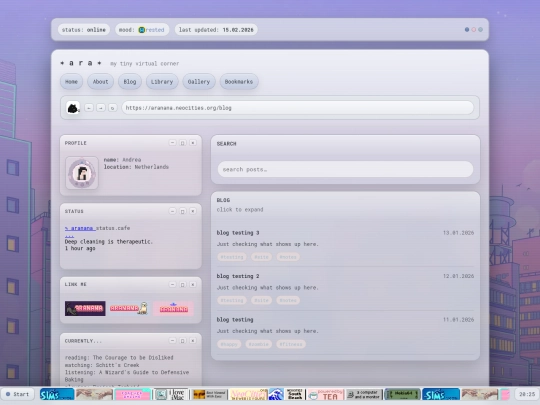Click the 'I love iMac' badge in the taskbar
Screen dimensions: 540x405
point(171,394)
